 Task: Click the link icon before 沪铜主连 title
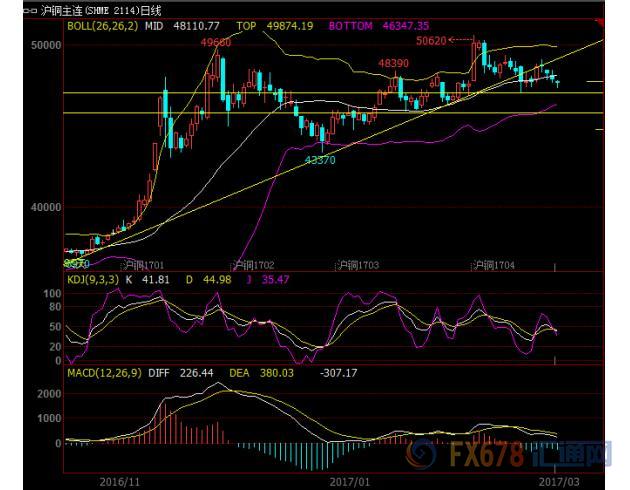click(x=30, y=11)
